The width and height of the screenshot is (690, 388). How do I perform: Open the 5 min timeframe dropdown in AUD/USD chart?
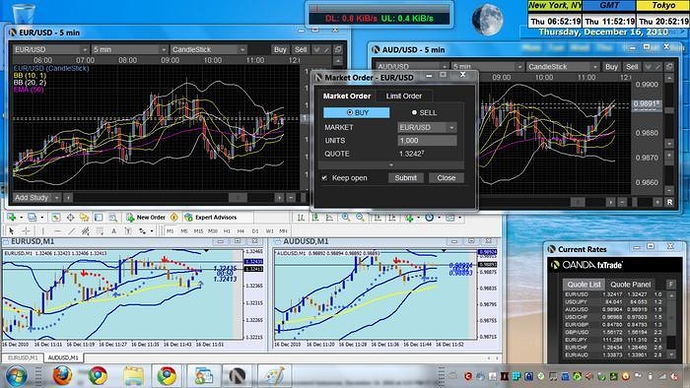(488, 66)
